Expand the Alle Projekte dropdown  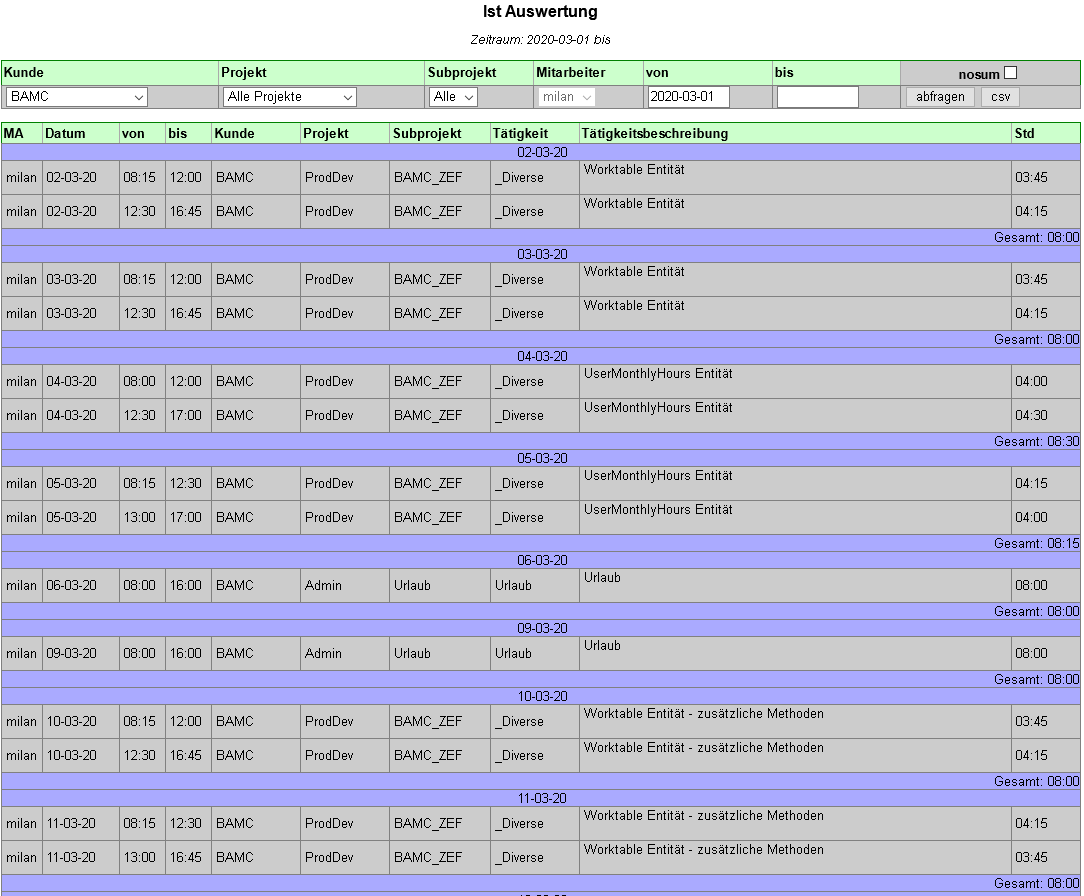pyautogui.click(x=290, y=97)
